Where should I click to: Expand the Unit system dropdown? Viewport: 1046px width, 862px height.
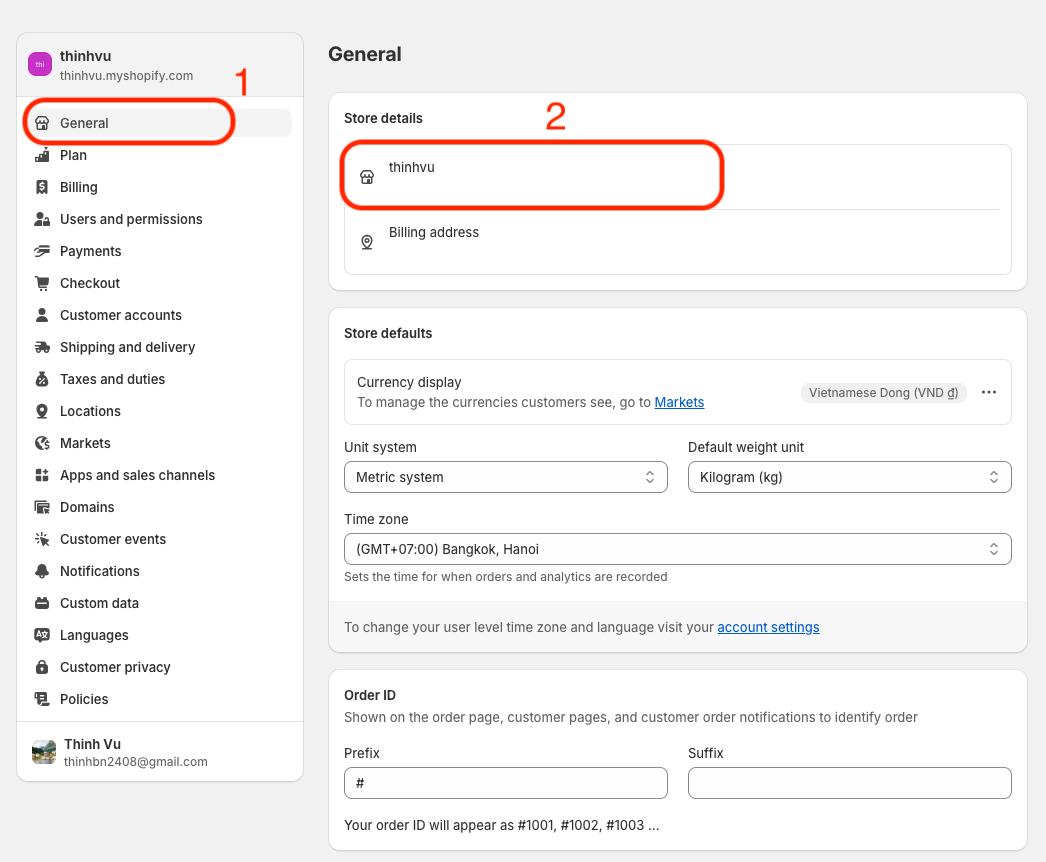click(x=506, y=477)
